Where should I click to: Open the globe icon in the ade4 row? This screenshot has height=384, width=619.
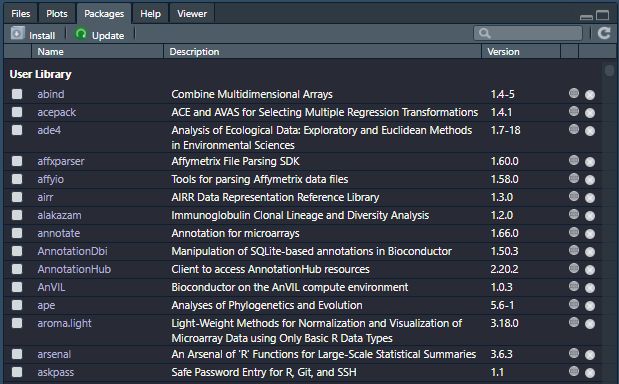(574, 130)
